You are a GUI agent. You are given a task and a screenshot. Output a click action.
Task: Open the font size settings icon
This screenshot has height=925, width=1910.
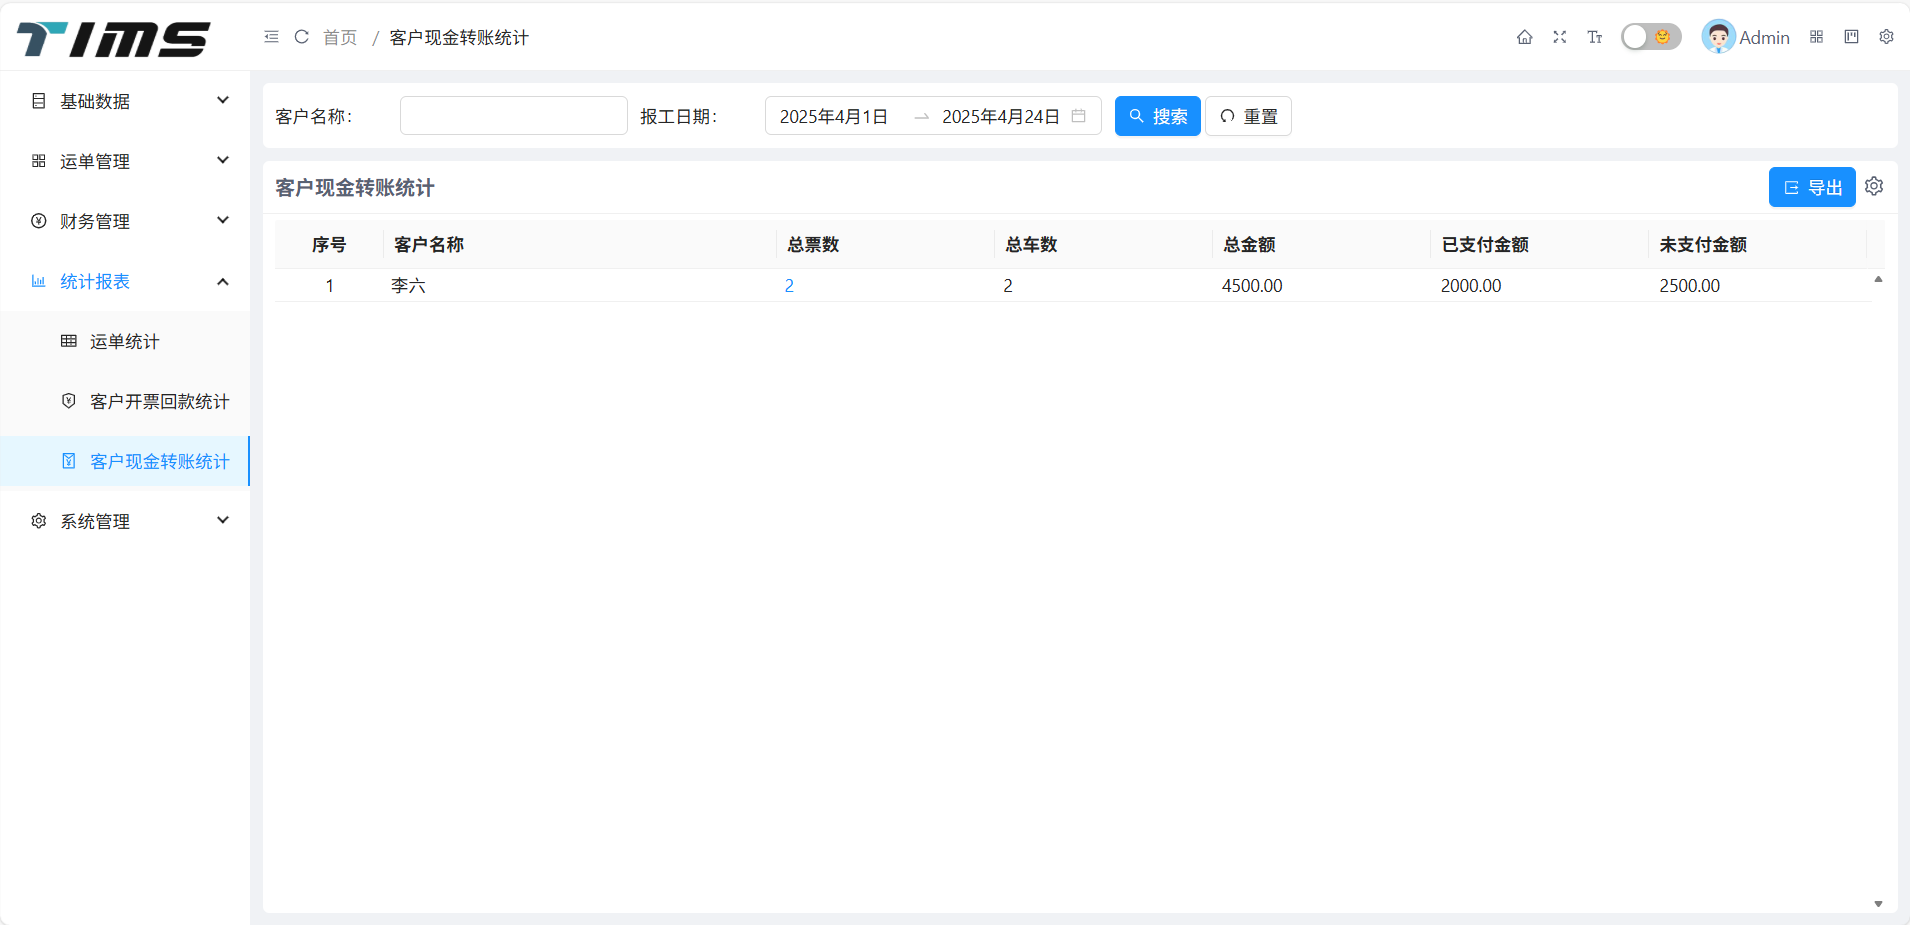pos(1594,37)
